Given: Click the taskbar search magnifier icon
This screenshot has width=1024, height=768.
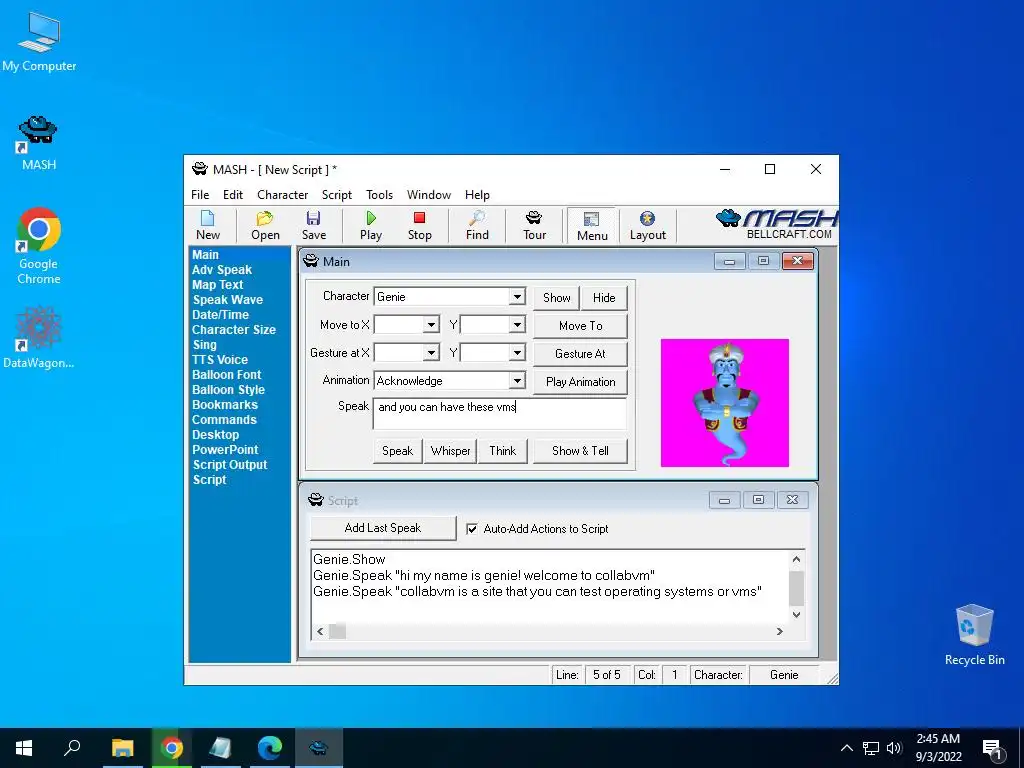Looking at the screenshot, I should coord(72,748).
